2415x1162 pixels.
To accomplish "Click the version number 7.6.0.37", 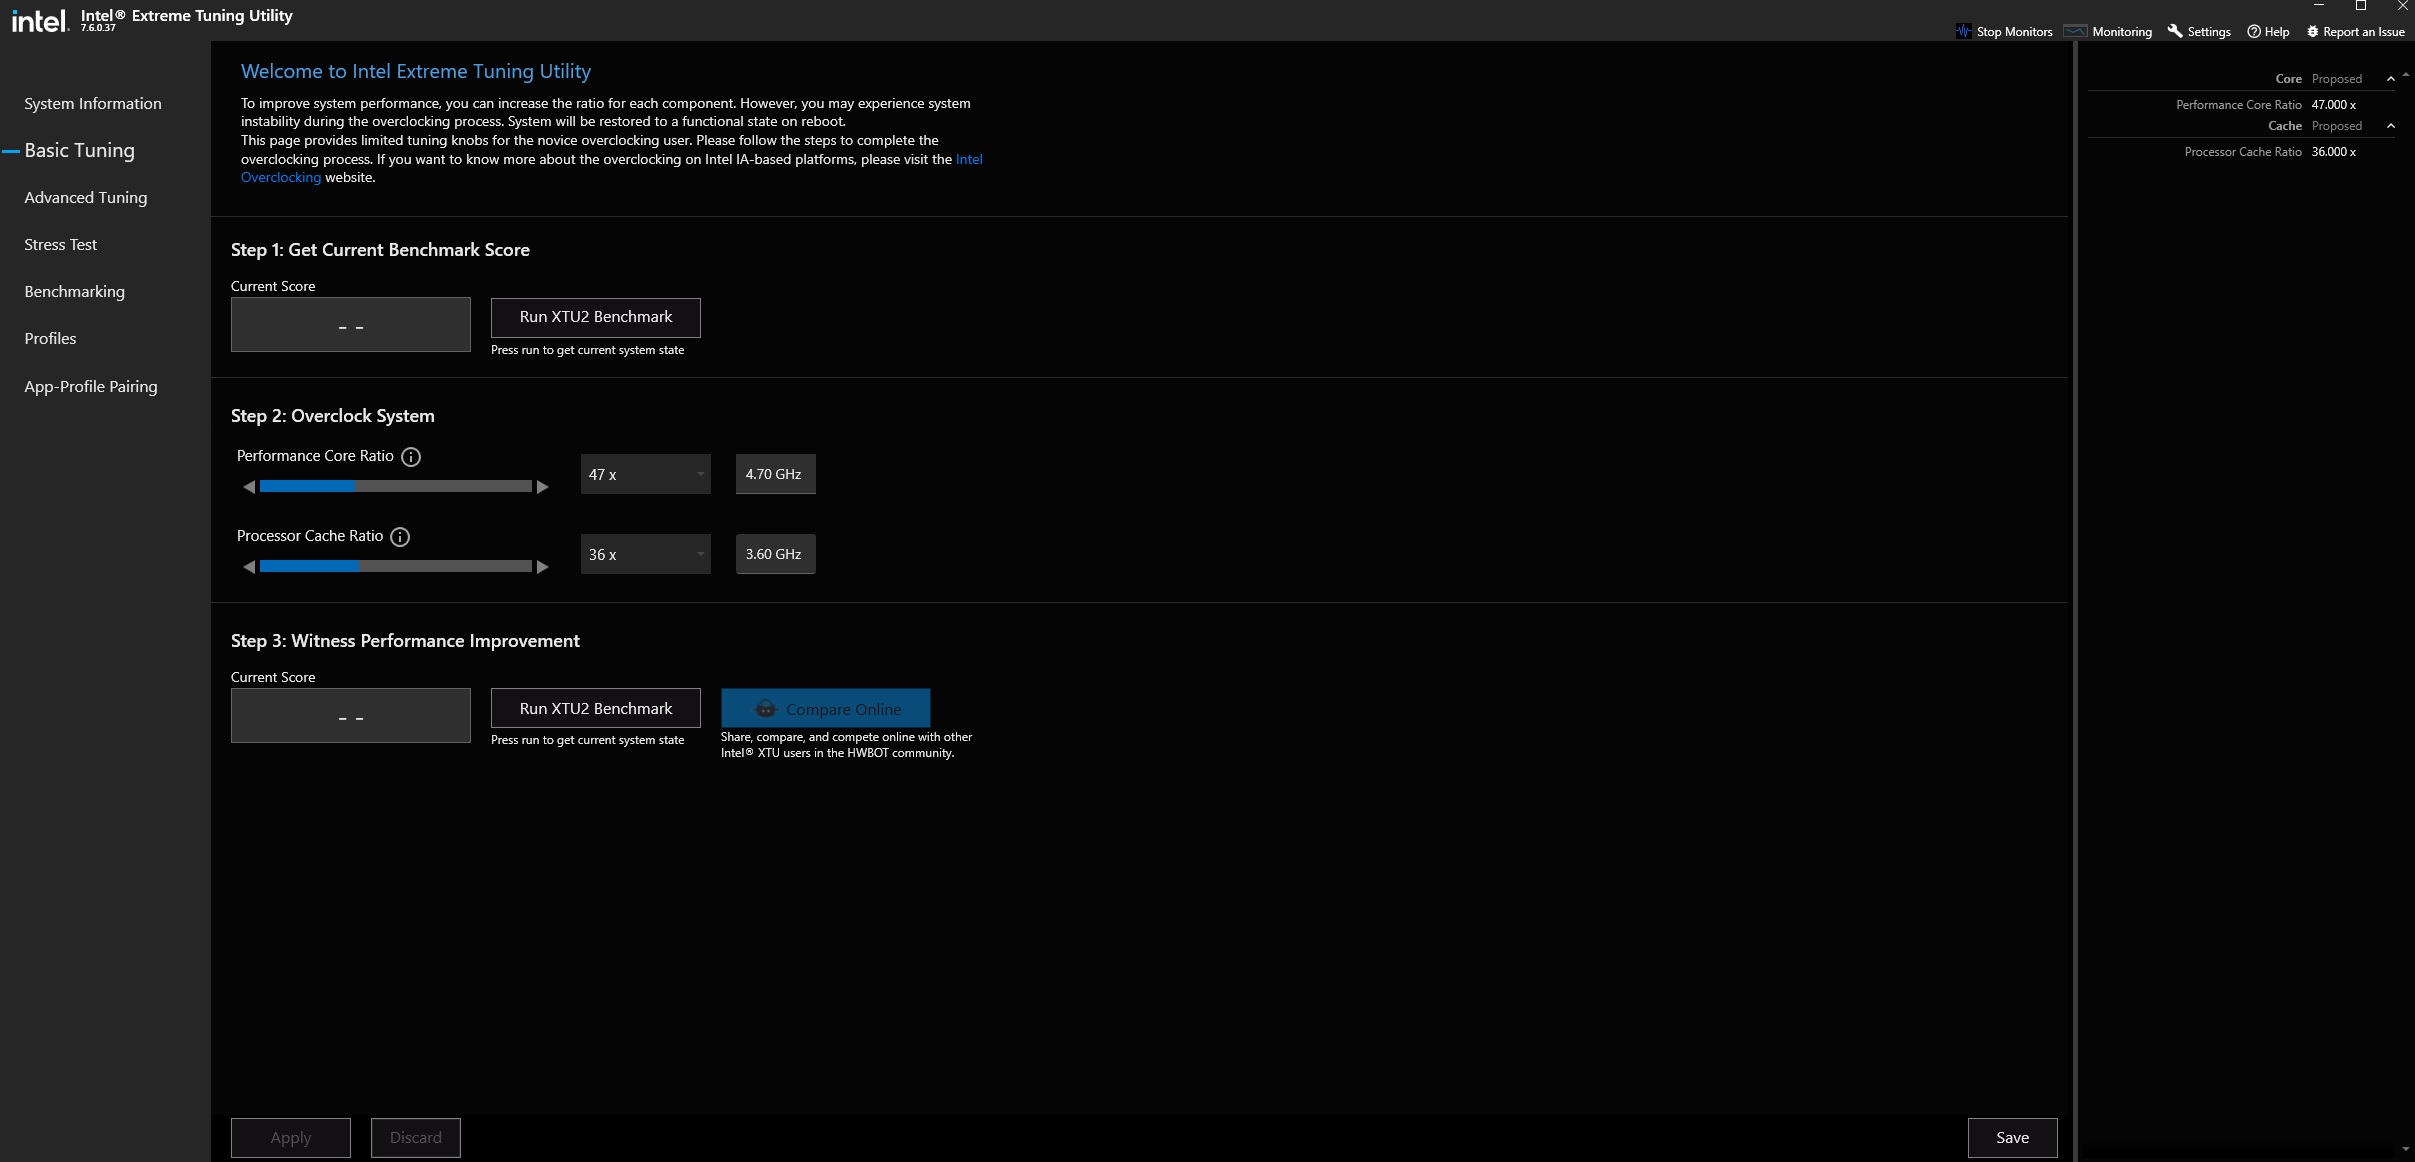I will tap(98, 28).
